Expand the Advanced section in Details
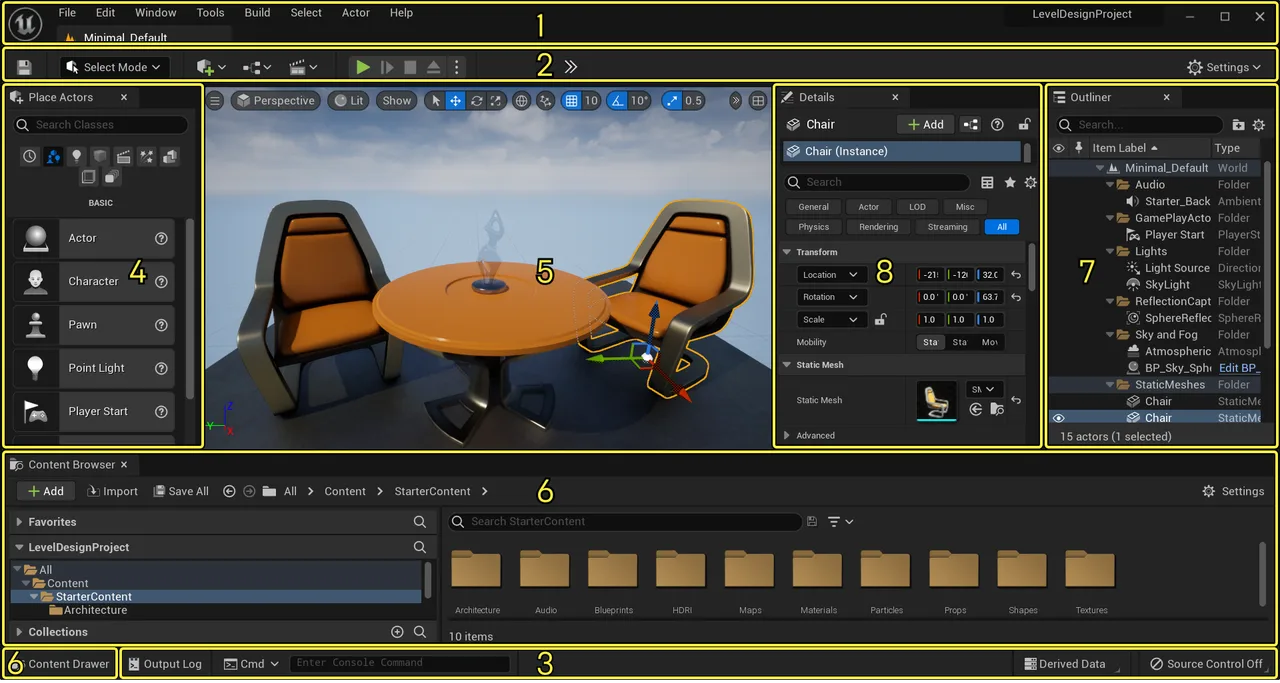Screen dimensions: 1280x683 pos(787,436)
